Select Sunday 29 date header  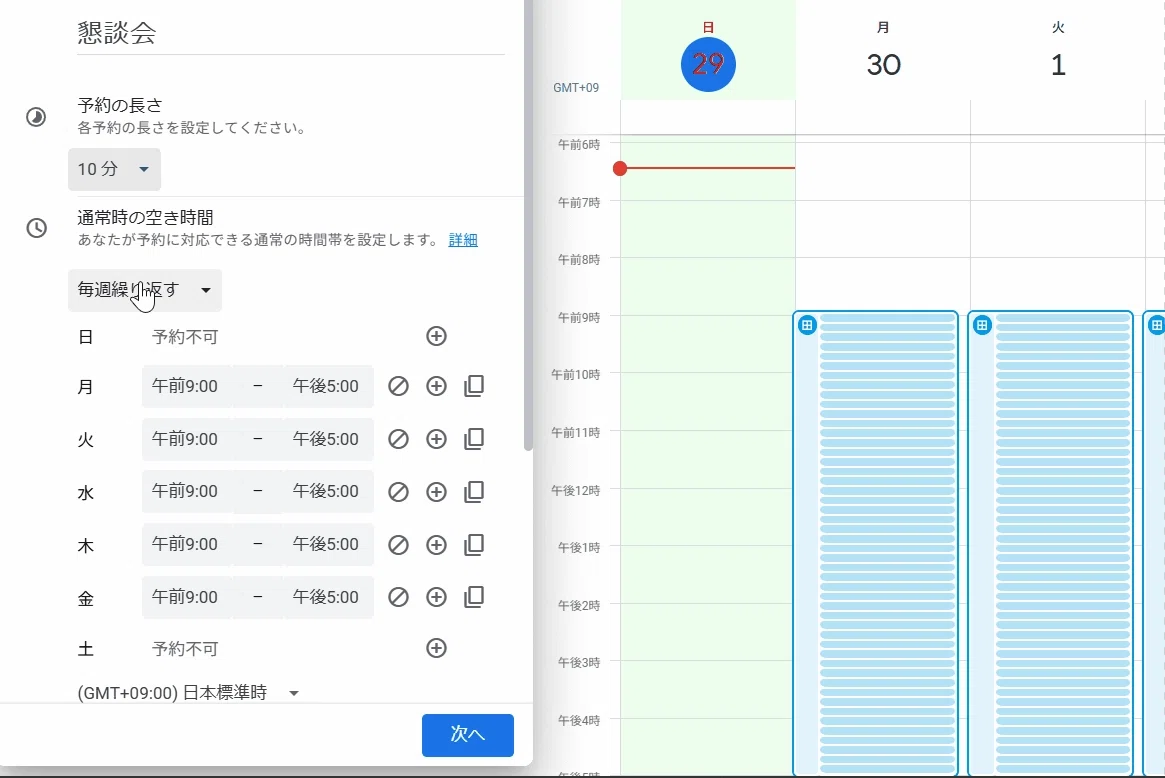coord(708,64)
